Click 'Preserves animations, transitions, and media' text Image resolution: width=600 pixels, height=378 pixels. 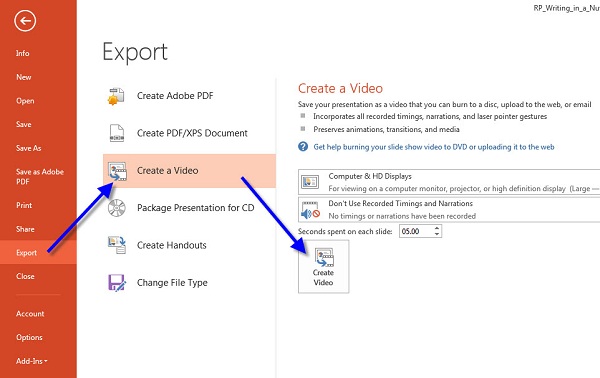pos(386,129)
